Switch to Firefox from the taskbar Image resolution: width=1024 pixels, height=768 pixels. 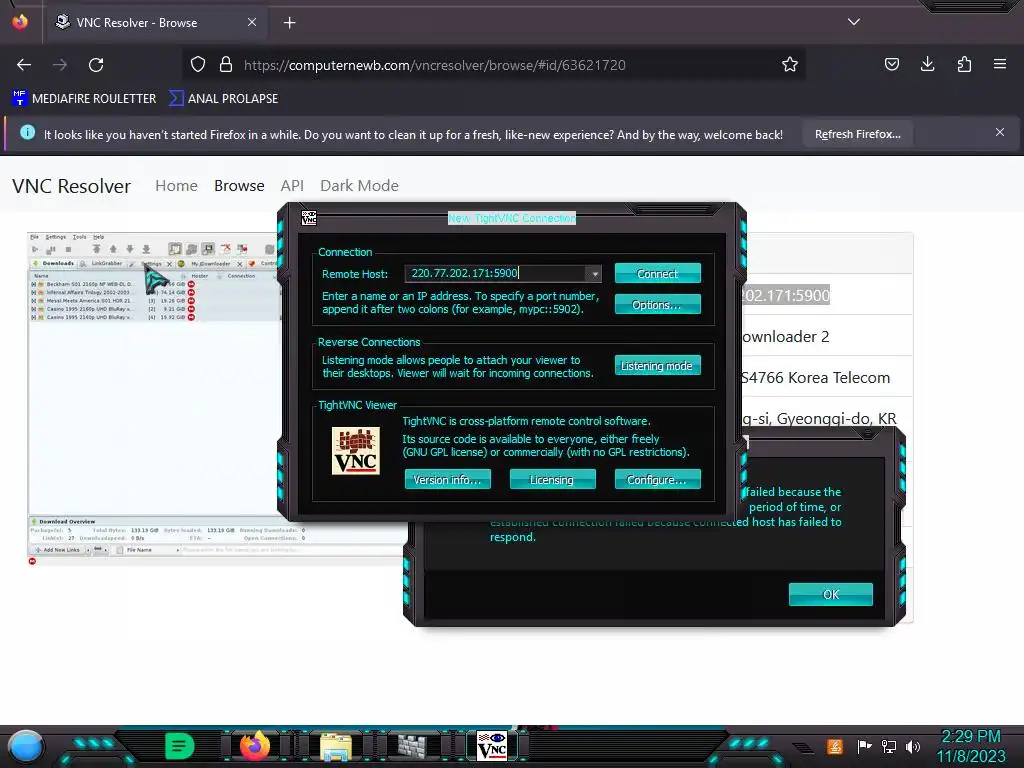coord(255,746)
